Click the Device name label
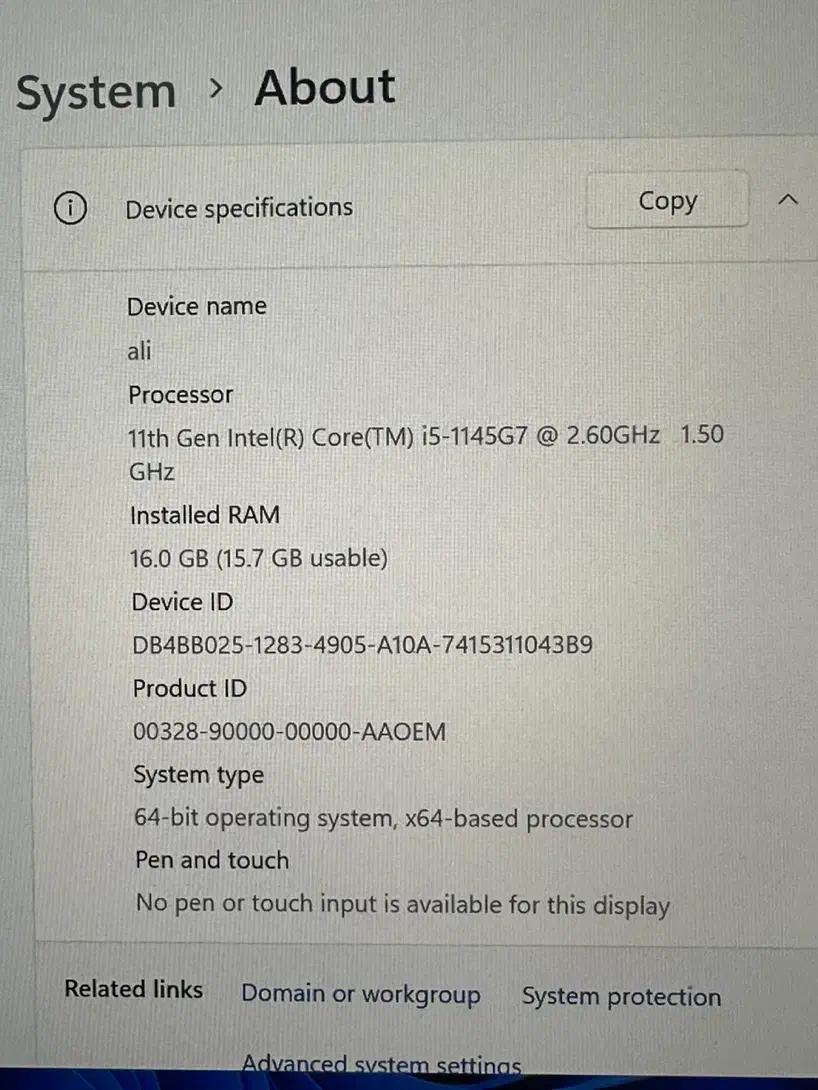818x1090 pixels. tap(197, 306)
